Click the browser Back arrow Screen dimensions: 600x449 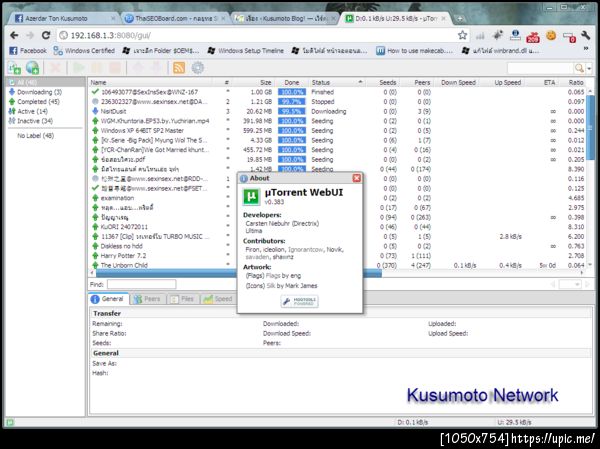click(14, 35)
